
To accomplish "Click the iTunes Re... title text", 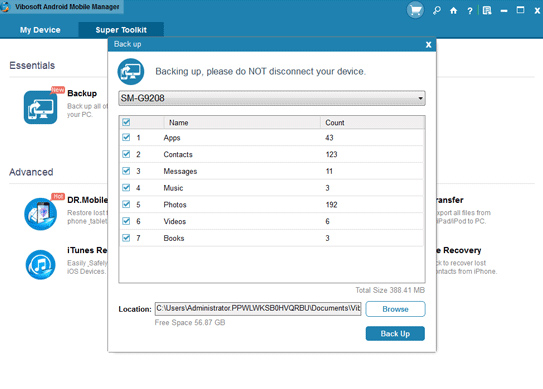I will pos(87,250).
